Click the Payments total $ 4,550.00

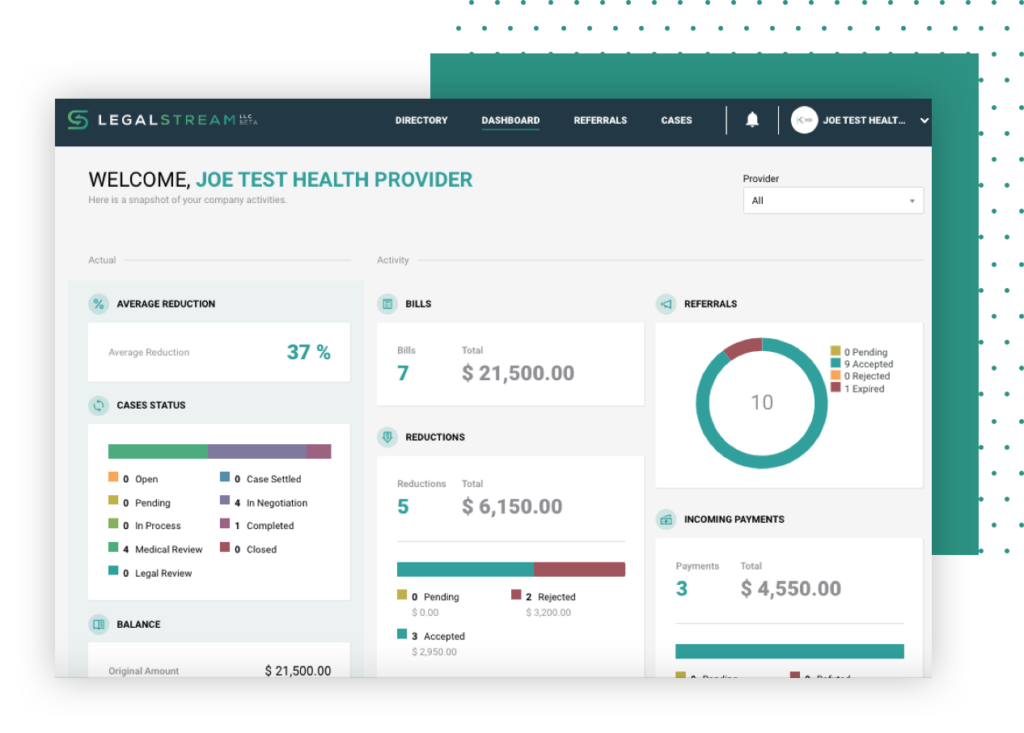pos(791,589)
